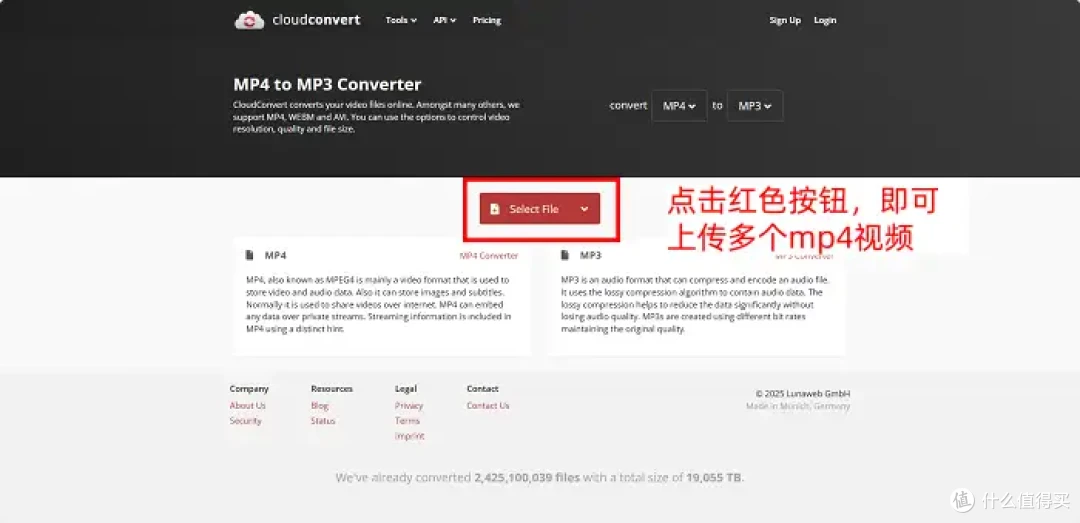The image size is (1080, 523).
Task: Click the MP4 card title text
Action: click(x=276, y=256)
